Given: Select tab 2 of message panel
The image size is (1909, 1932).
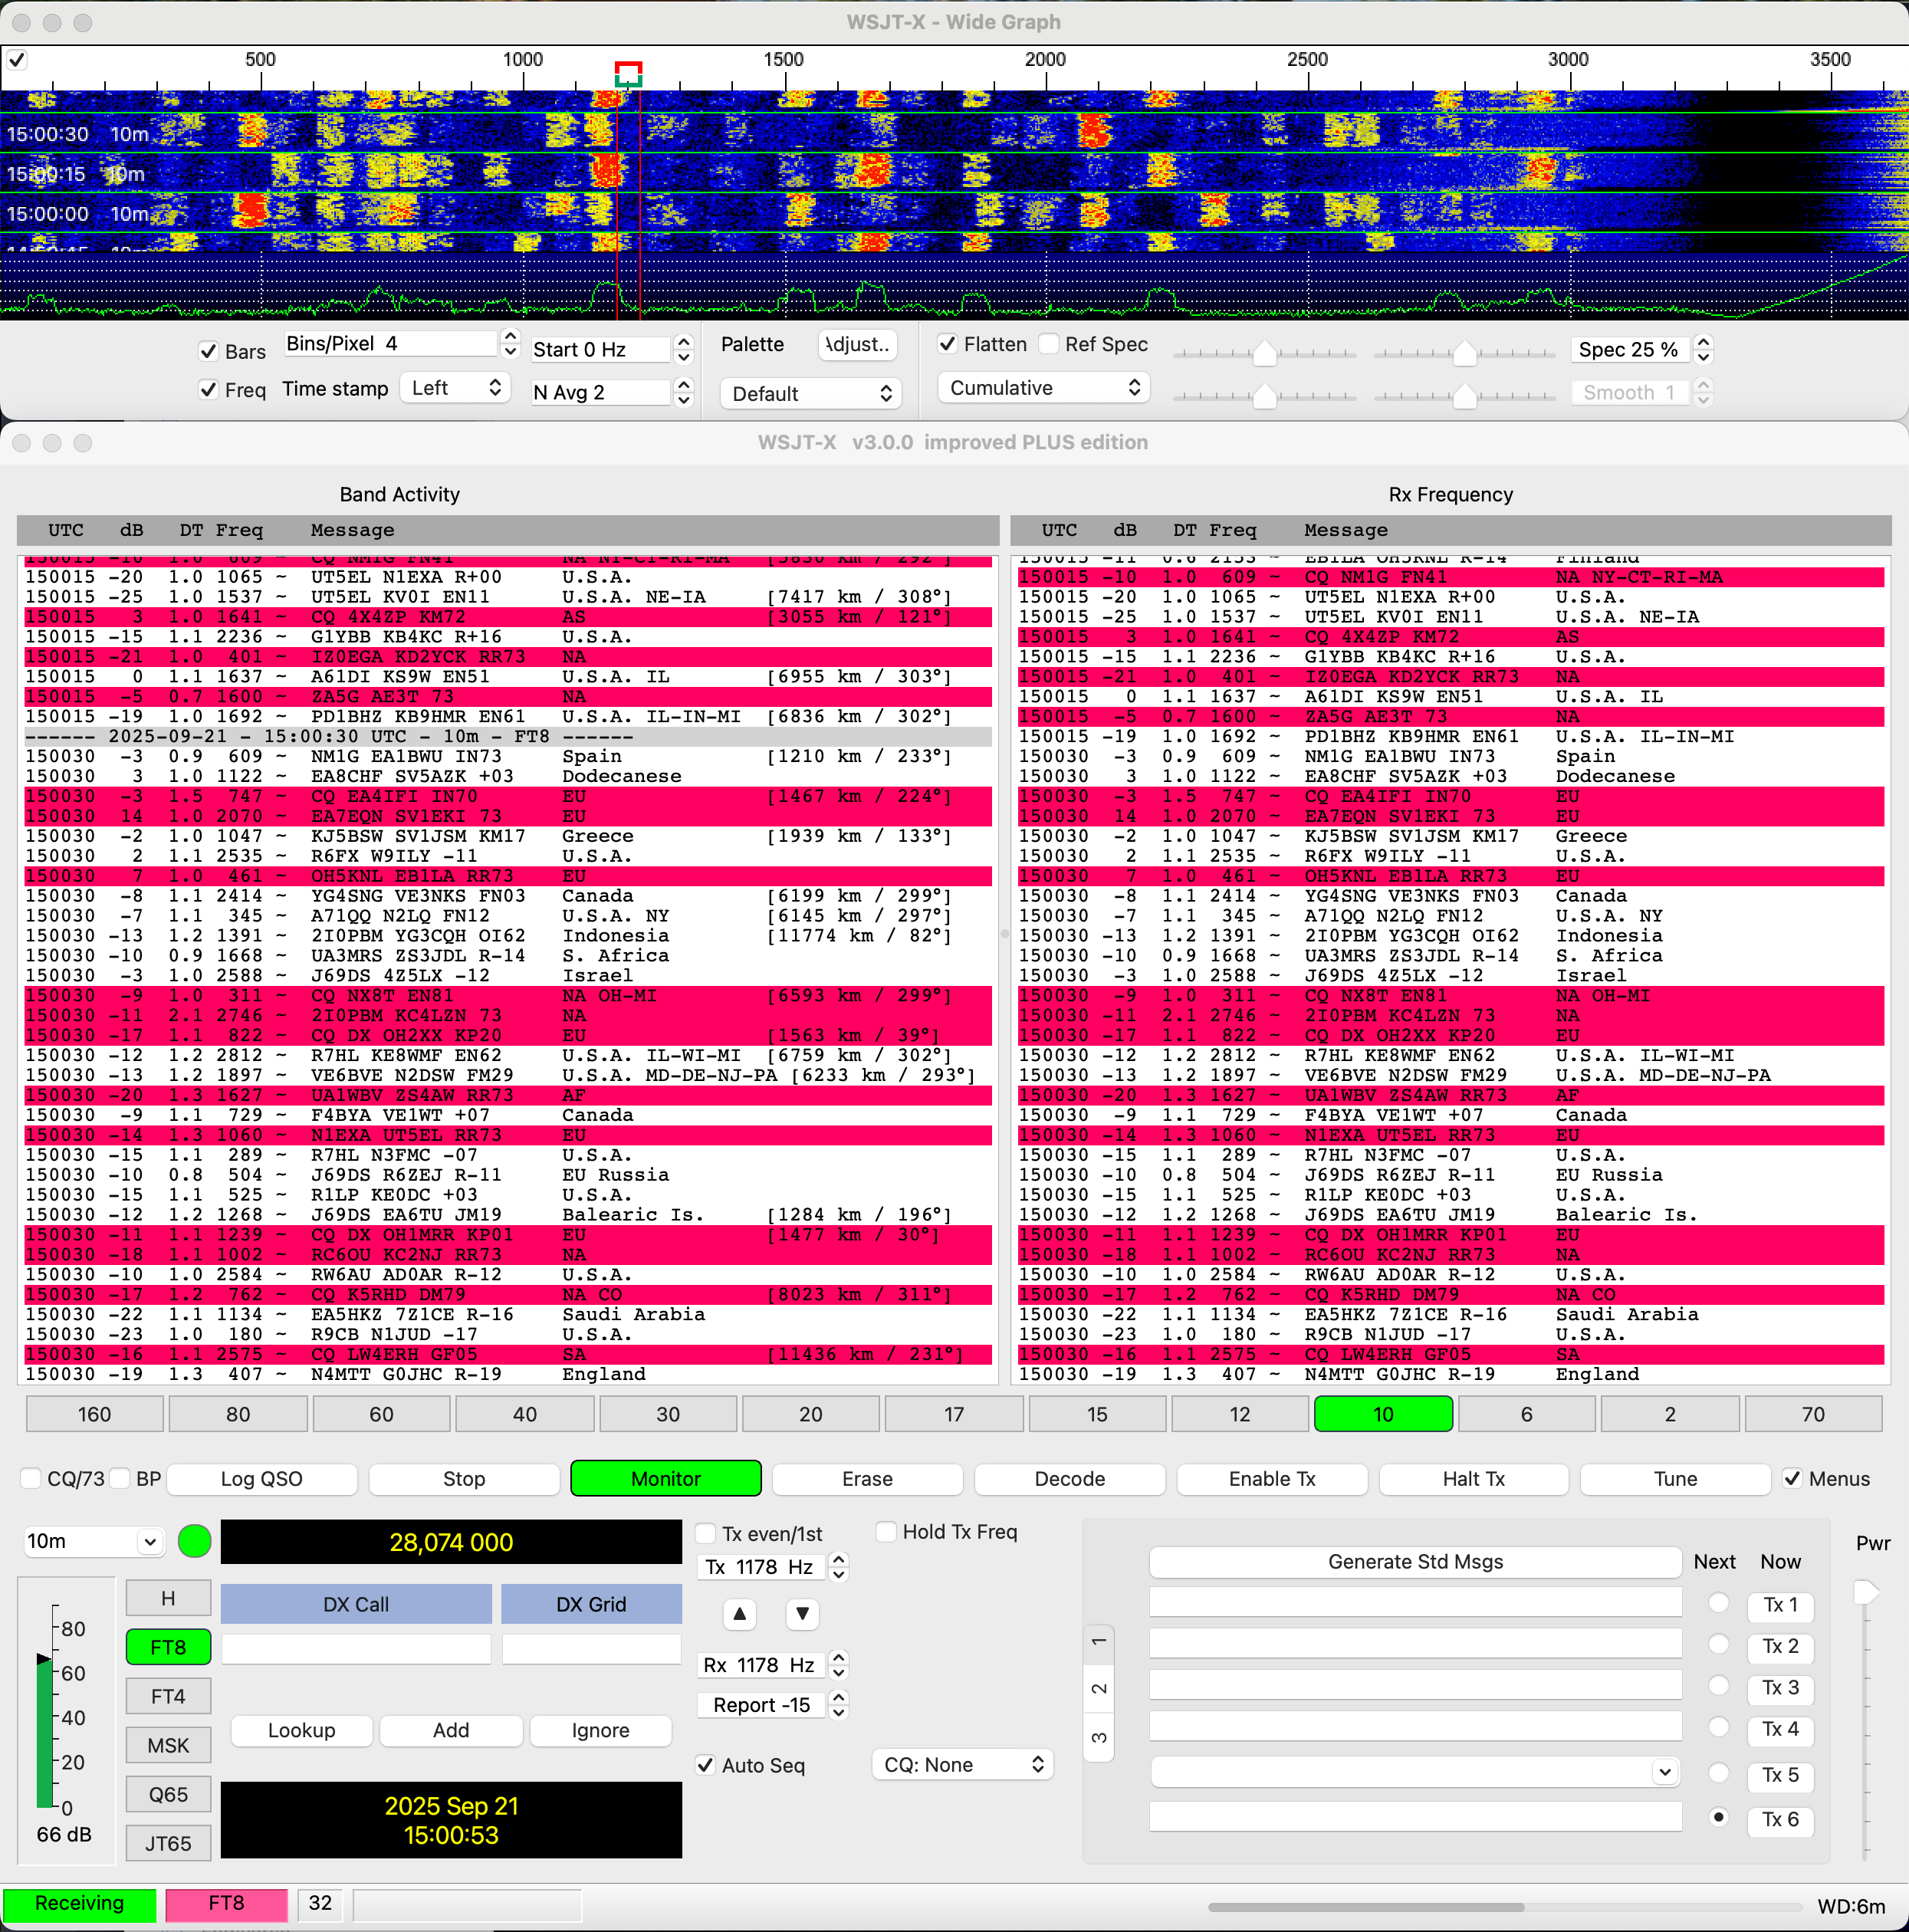Looking at the screenshot, I should pyautogui.click(x=1098, y=1688).
